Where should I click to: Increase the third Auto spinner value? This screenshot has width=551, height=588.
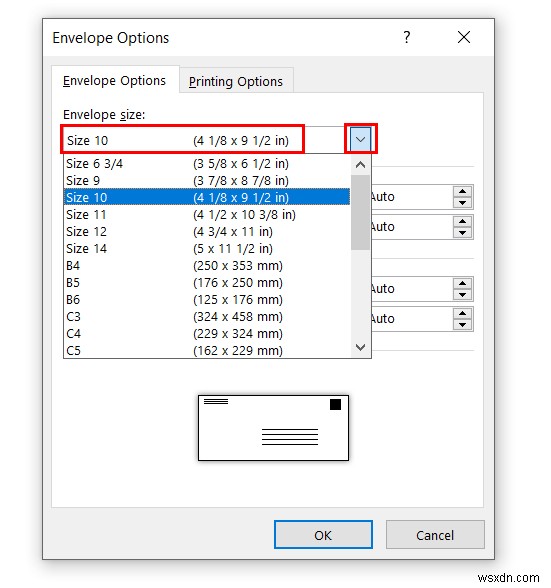462,284
